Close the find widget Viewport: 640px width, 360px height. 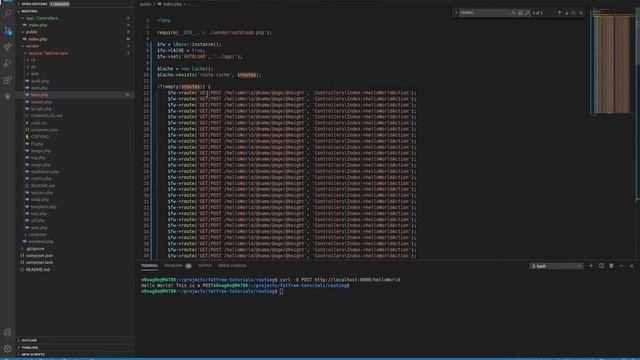pyautogui.click(x=581, y=13)
